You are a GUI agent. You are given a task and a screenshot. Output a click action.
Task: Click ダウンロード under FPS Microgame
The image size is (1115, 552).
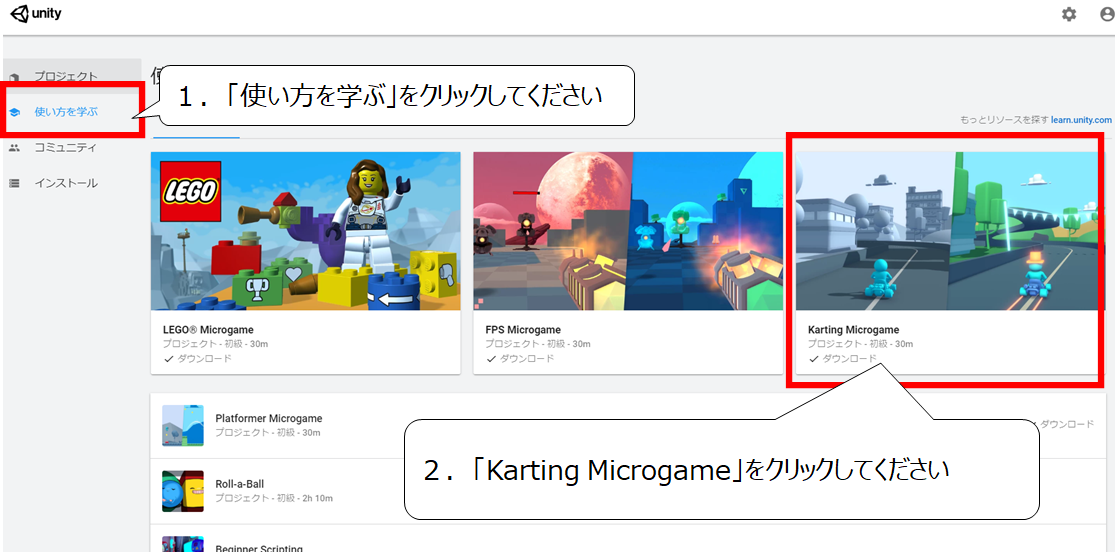pyautogui.click(x=520, y=359)
